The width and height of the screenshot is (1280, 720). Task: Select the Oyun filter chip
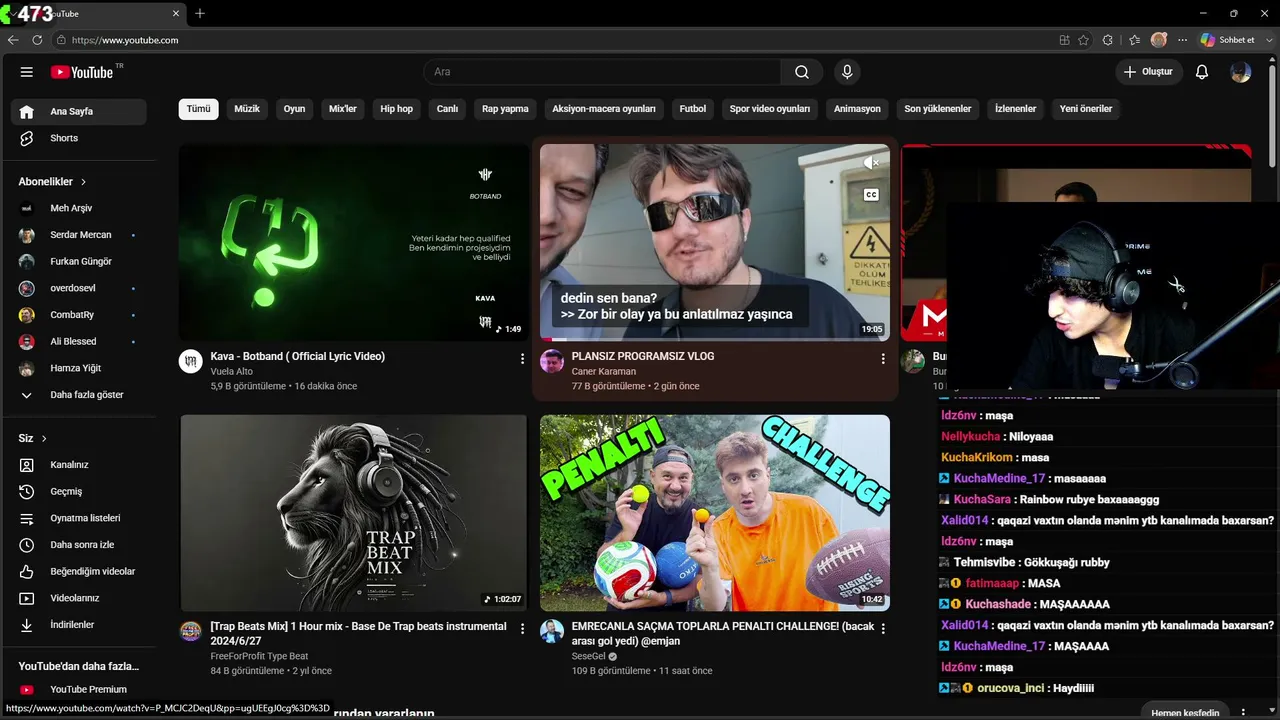294,109
